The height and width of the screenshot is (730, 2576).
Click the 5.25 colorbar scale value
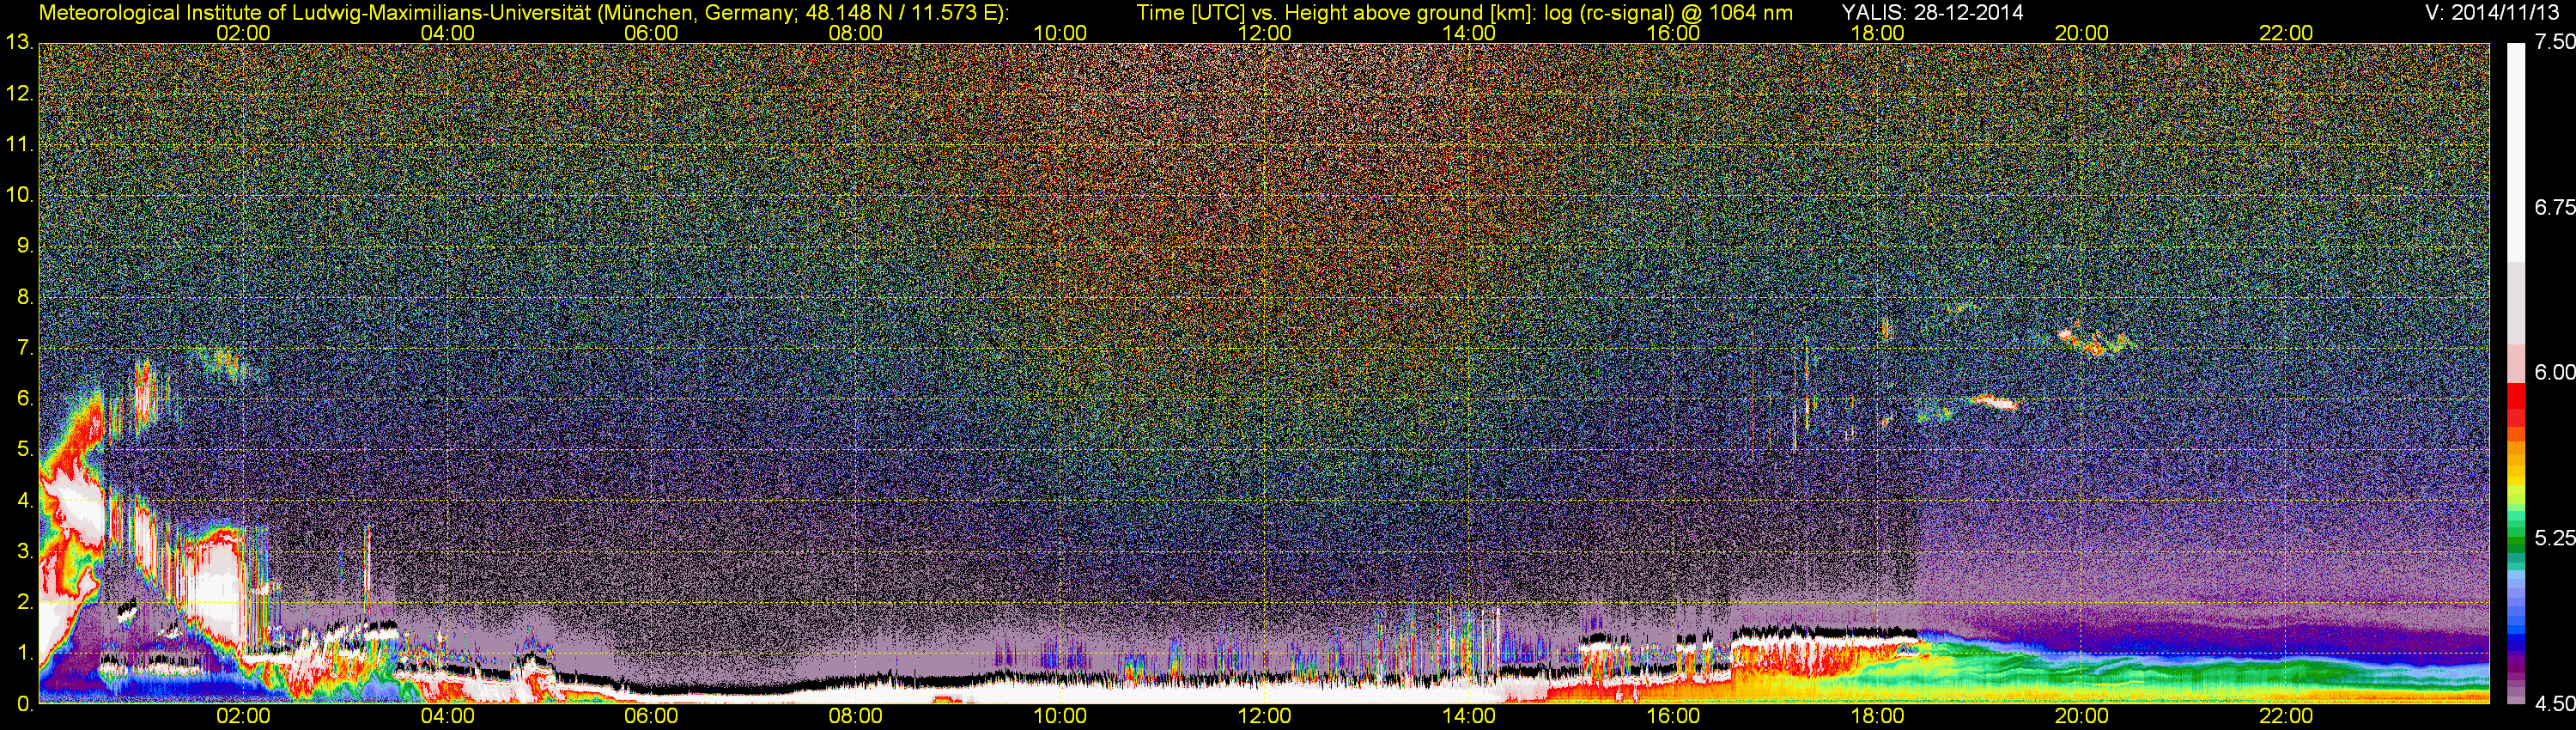(2554, 538)
